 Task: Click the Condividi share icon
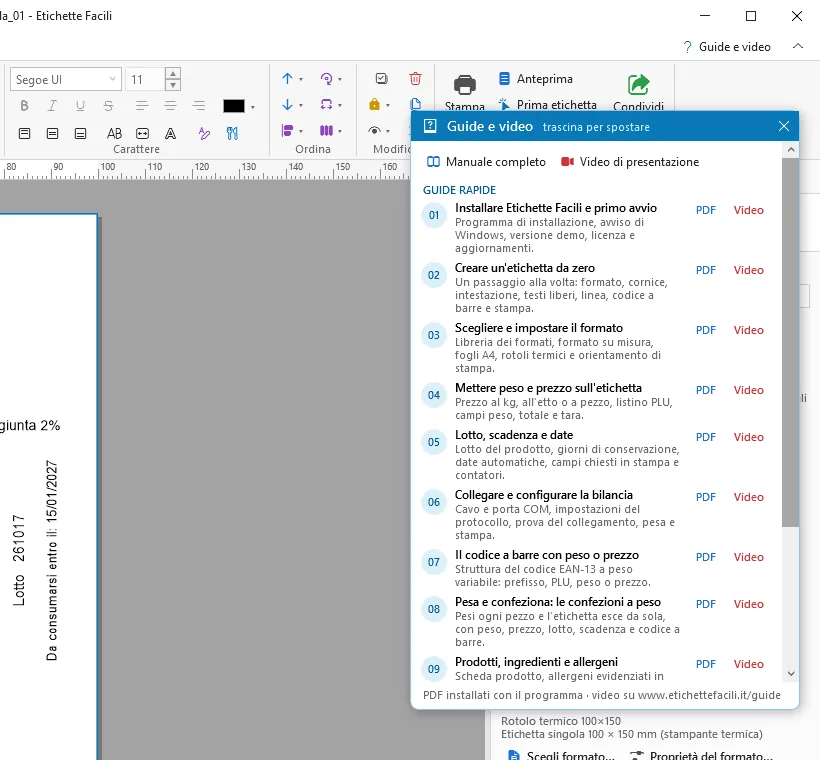(x=639, y=85)
